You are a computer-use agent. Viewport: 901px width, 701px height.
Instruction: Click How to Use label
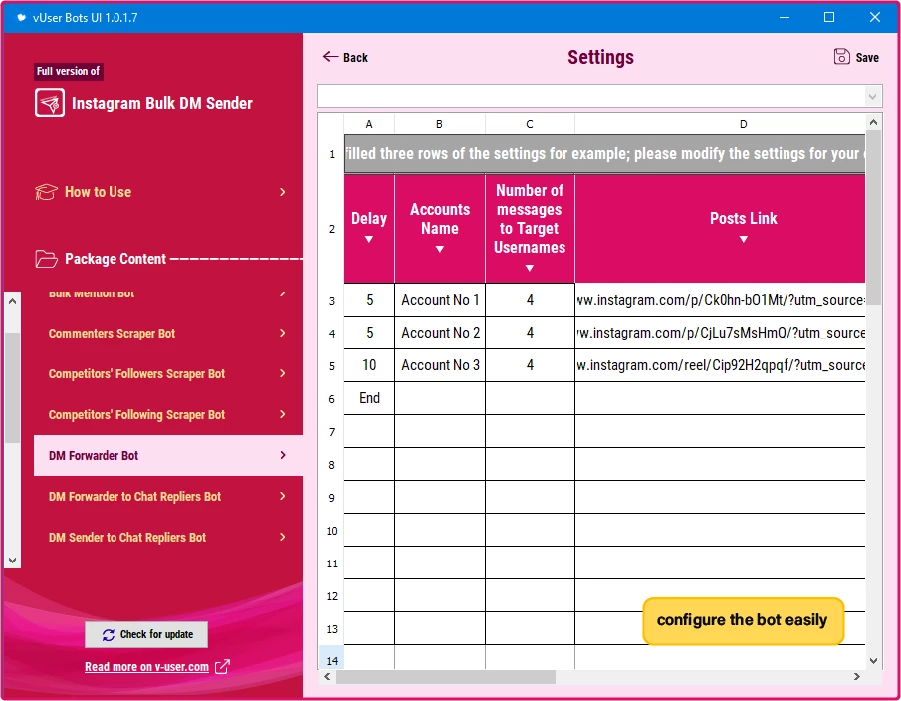coord(98,192)
